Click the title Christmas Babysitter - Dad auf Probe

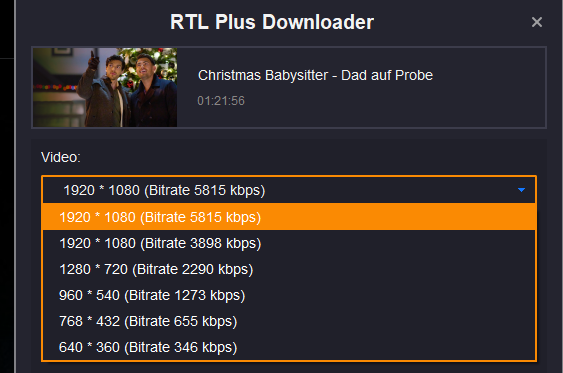[x=315, y=75]
